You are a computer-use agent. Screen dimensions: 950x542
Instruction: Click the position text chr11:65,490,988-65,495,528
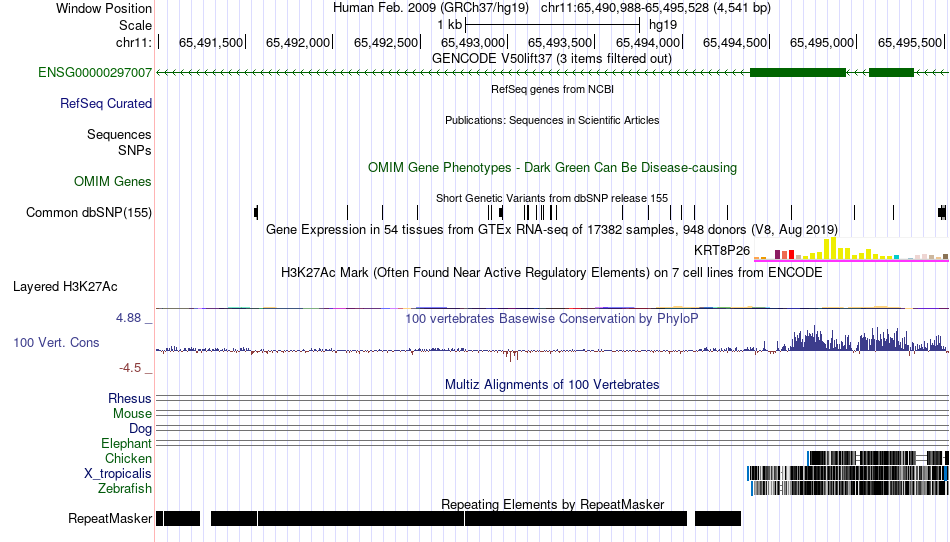[x=625, y=8]
